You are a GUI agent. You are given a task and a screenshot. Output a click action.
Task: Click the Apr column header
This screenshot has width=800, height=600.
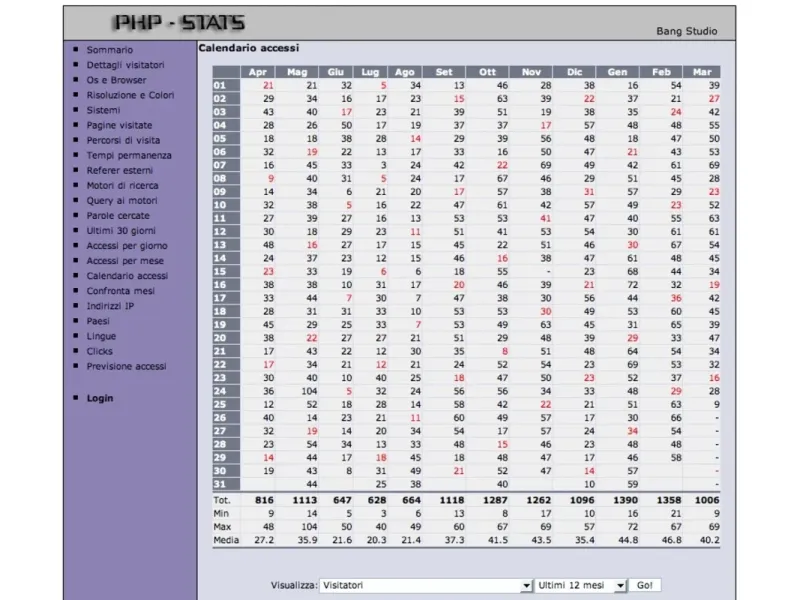pos(258,72)
